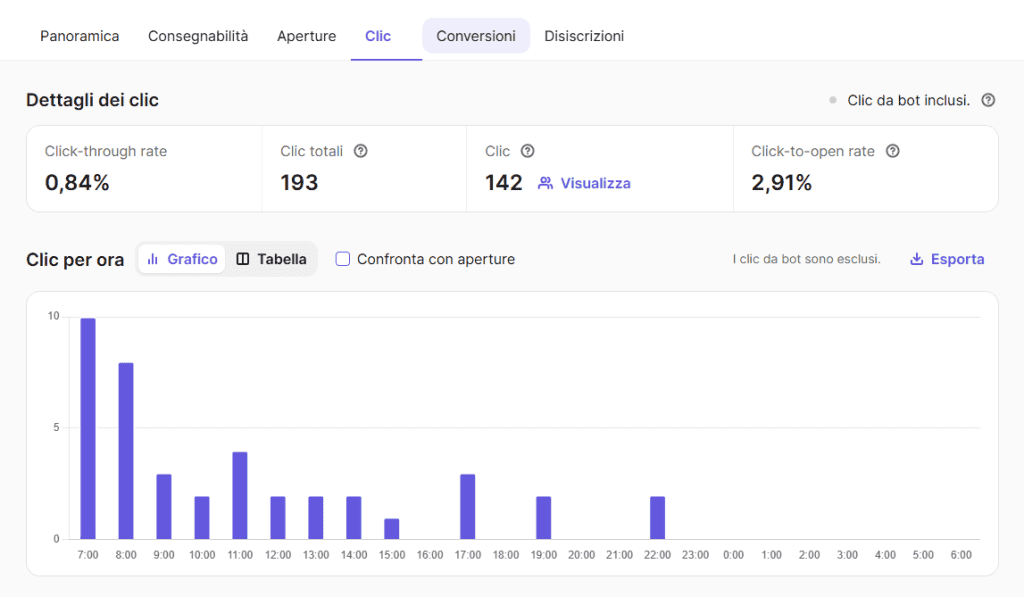Click the Clic per ora heading
1024x597 pixels.
tap(75, 260)
